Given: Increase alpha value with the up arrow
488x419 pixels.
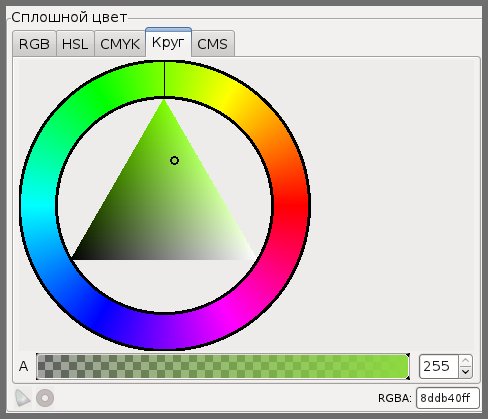Looking at the screenshot, I should coord(465,361).
